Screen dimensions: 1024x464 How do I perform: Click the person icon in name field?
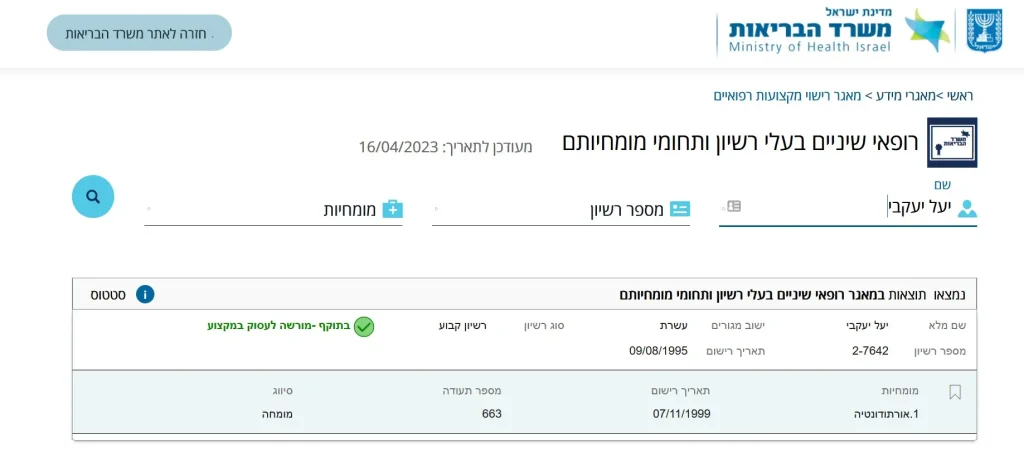click(x=967, y=208)
